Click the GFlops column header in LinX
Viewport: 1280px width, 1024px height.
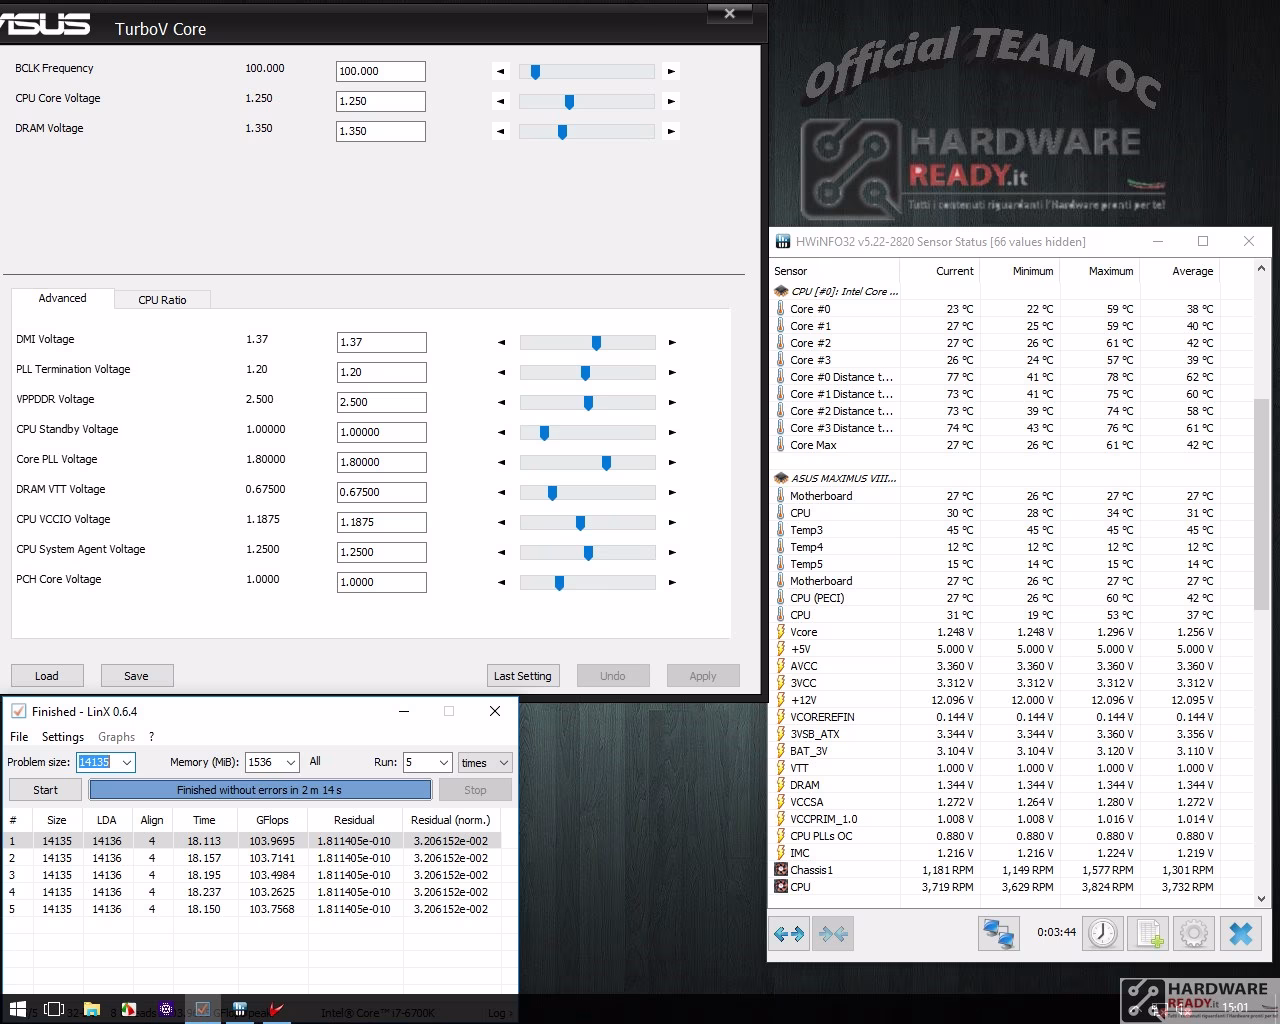click(x=272, y=820)
